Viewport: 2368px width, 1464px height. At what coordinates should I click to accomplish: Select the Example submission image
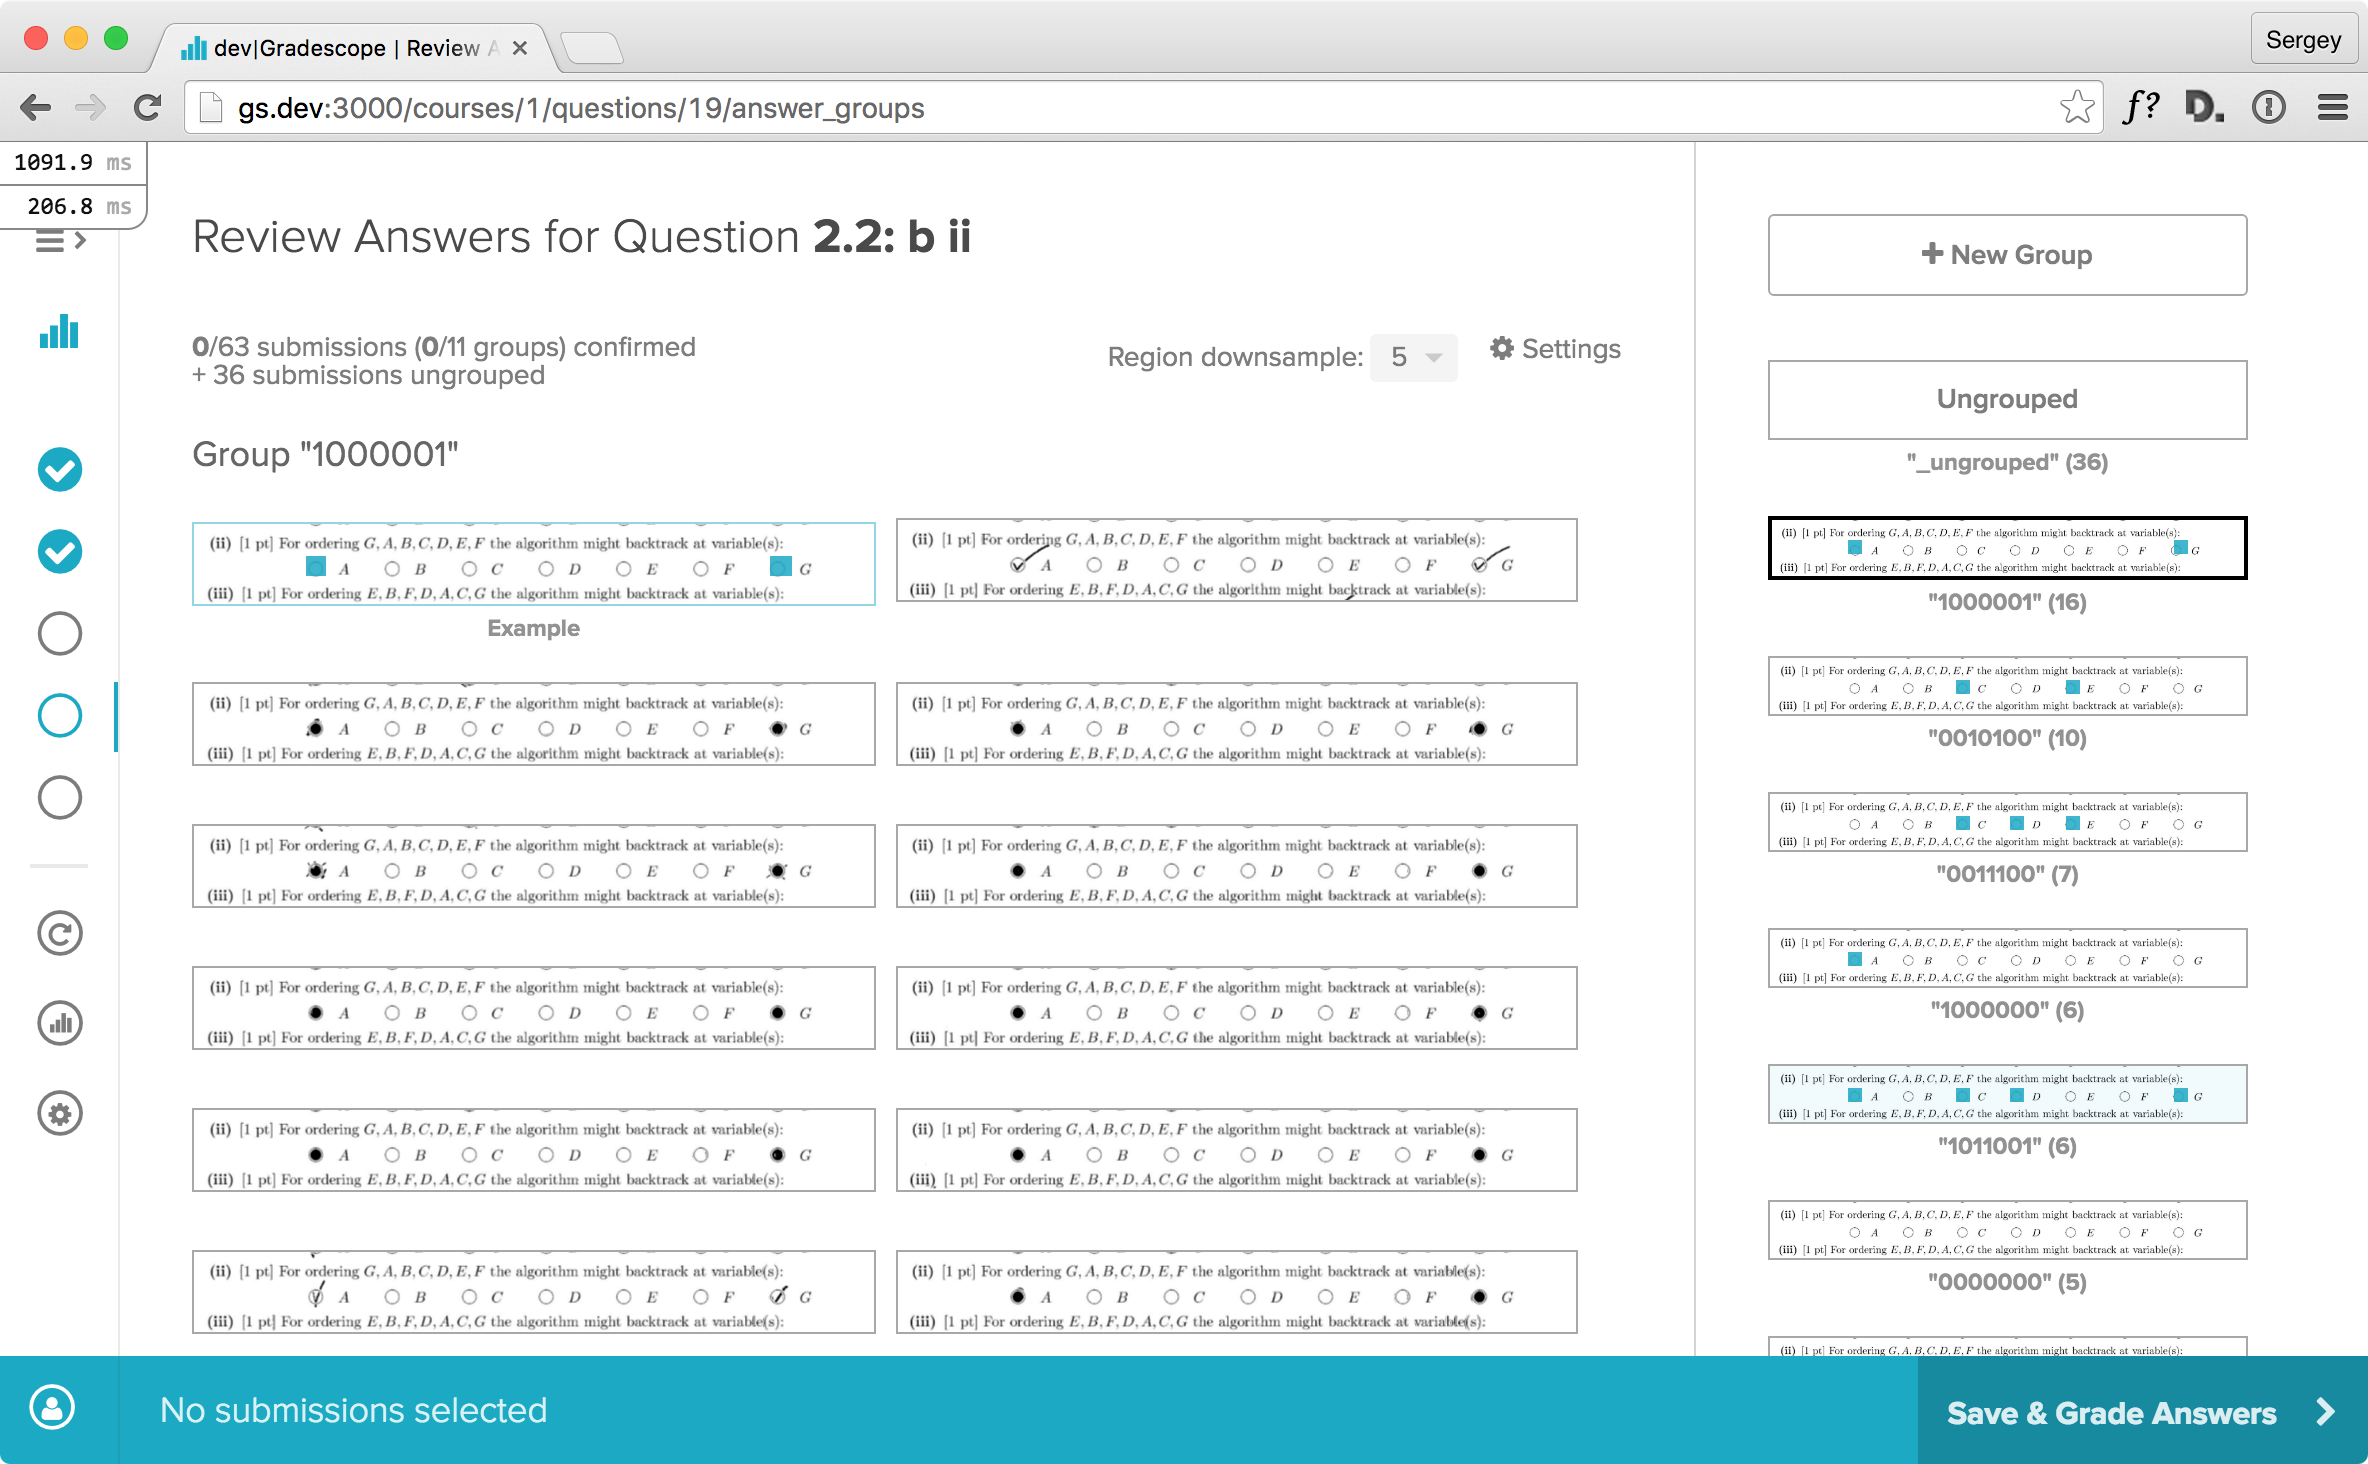tap(534, 564)
